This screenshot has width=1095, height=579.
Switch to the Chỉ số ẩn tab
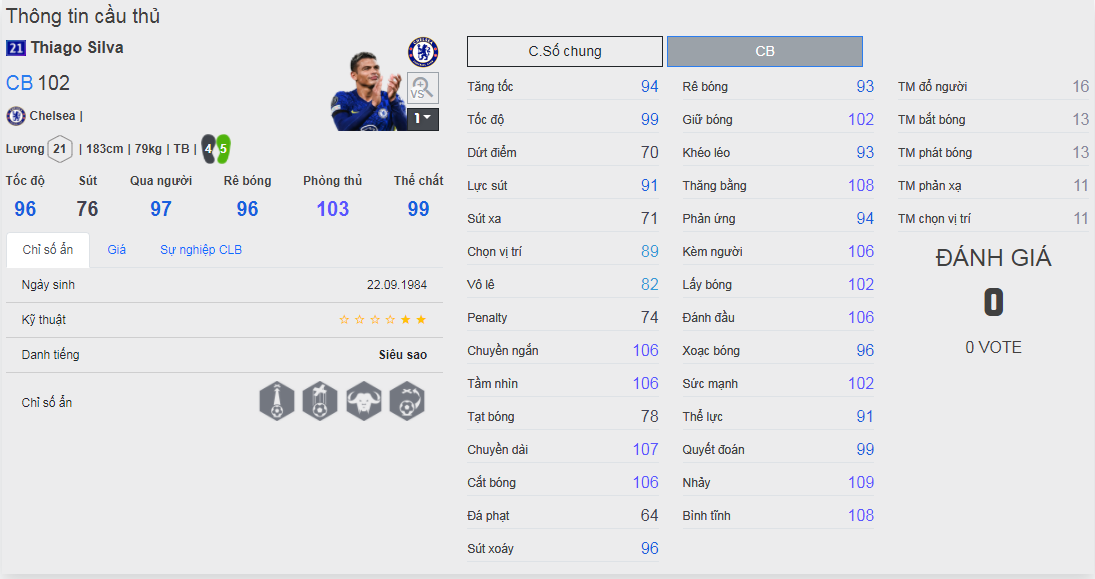[47, 250]
